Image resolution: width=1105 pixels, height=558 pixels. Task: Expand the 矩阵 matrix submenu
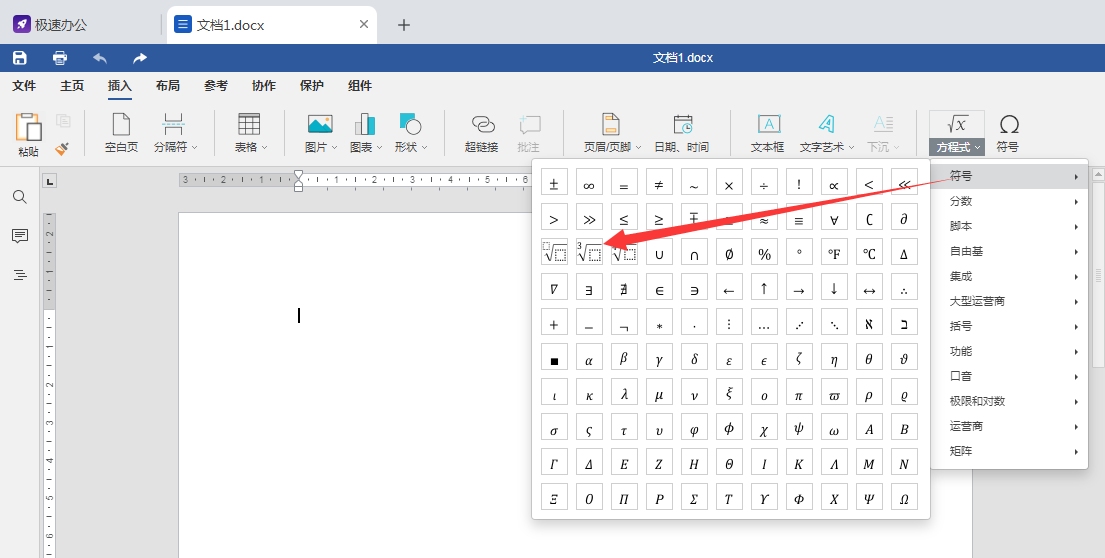(x=1009, y=452)
